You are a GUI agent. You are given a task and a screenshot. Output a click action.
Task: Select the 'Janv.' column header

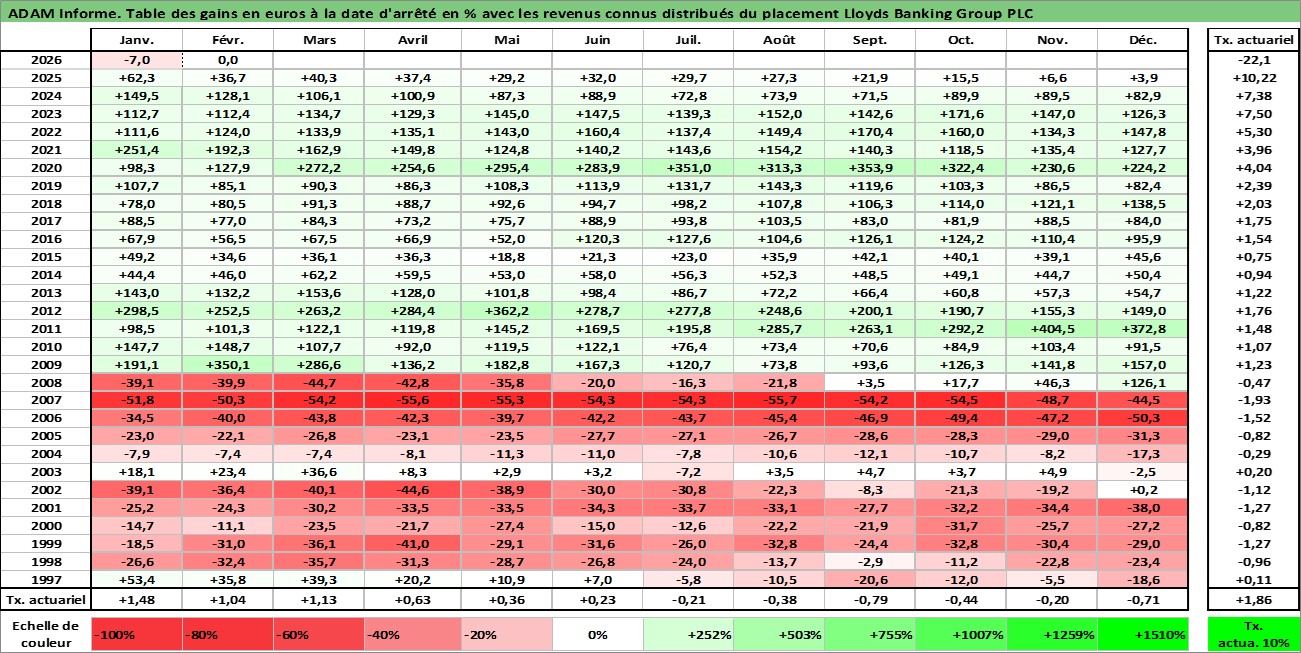coord(136,40)
